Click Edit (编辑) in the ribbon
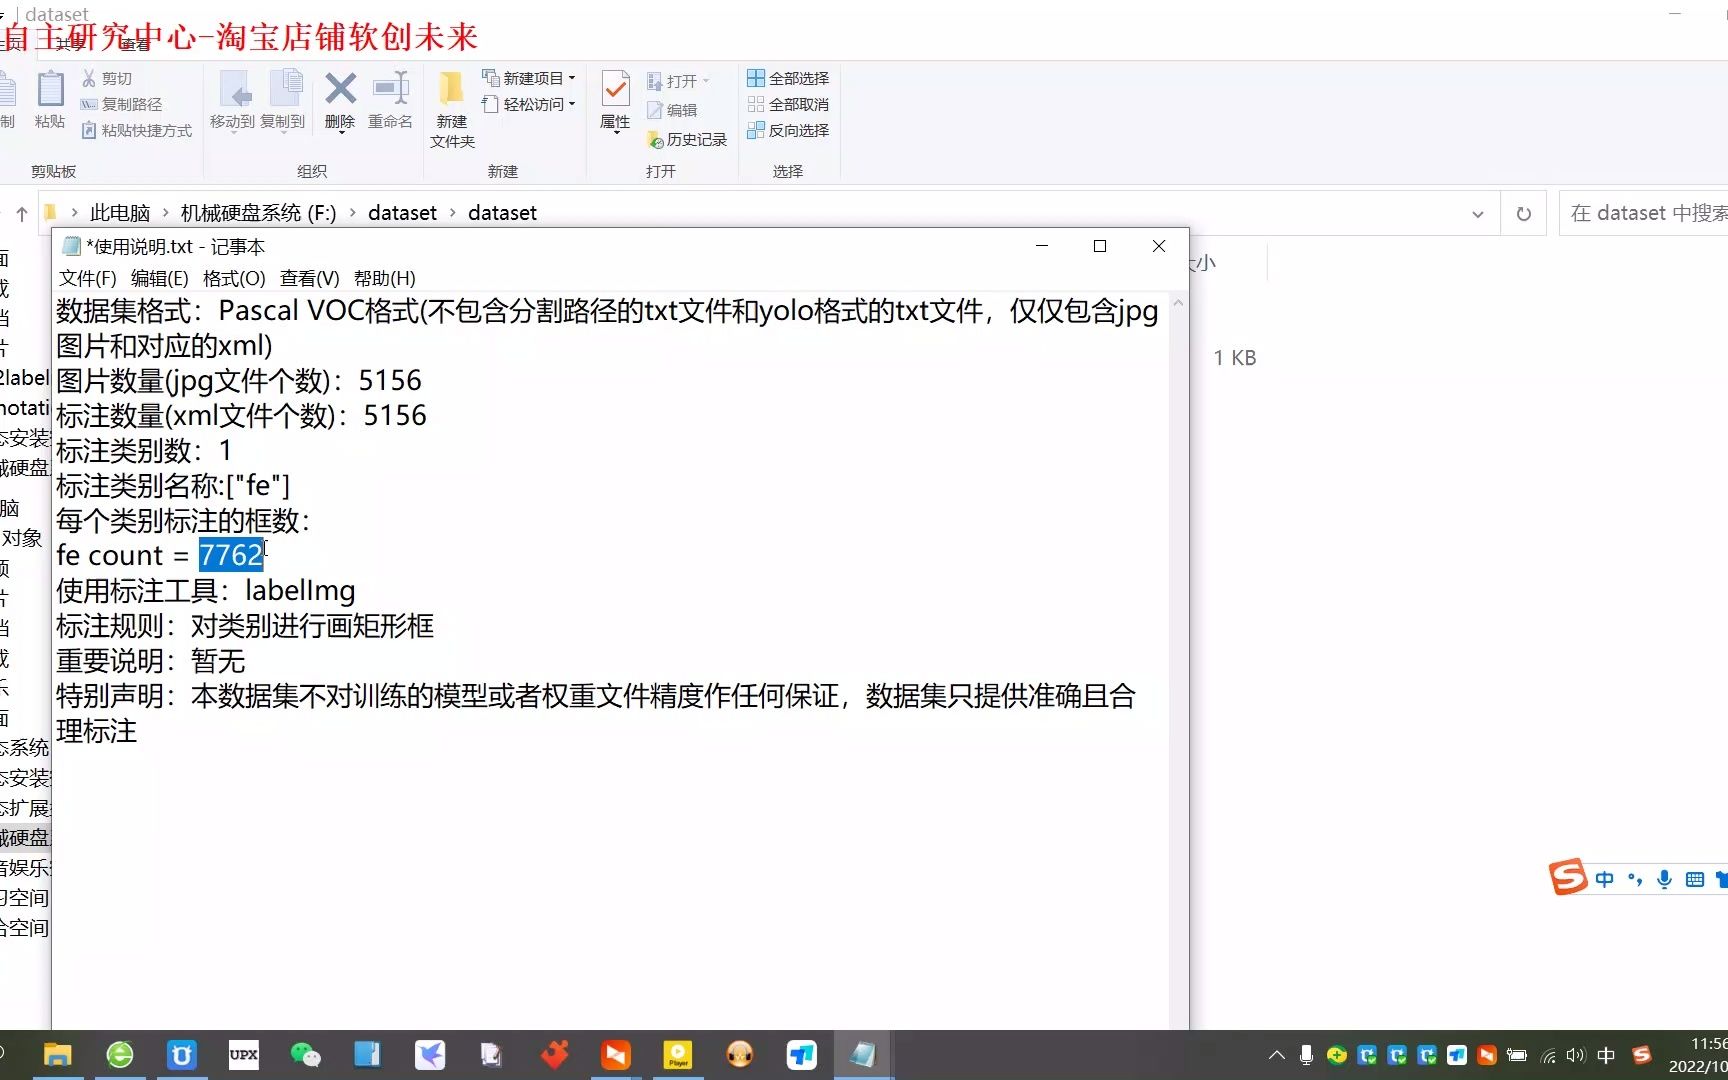 tap(672, 110)
